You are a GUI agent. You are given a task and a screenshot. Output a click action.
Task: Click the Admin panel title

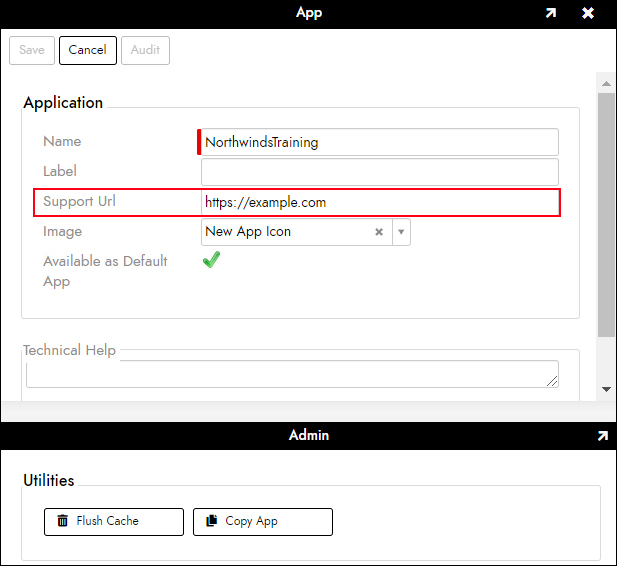[x=309, y=435]
